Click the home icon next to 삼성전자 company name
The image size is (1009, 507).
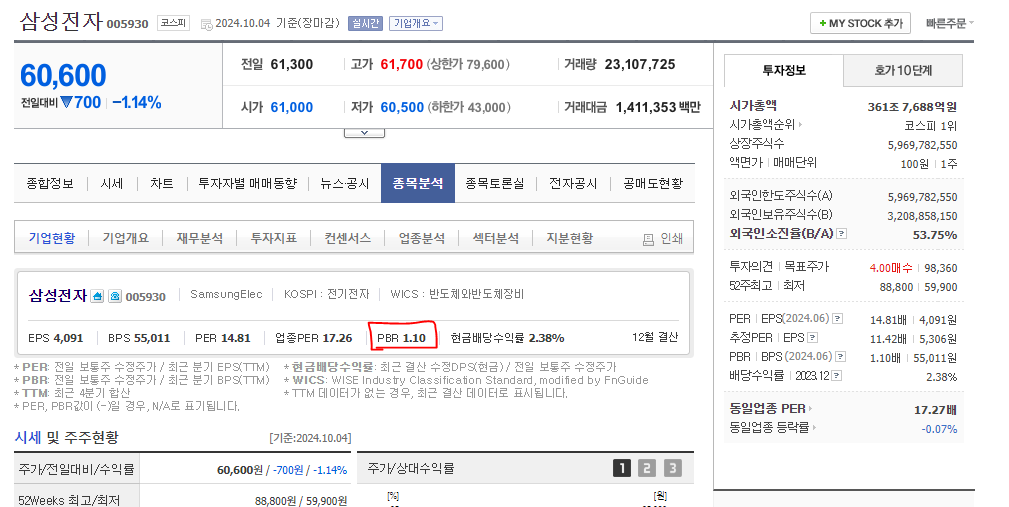97,296
